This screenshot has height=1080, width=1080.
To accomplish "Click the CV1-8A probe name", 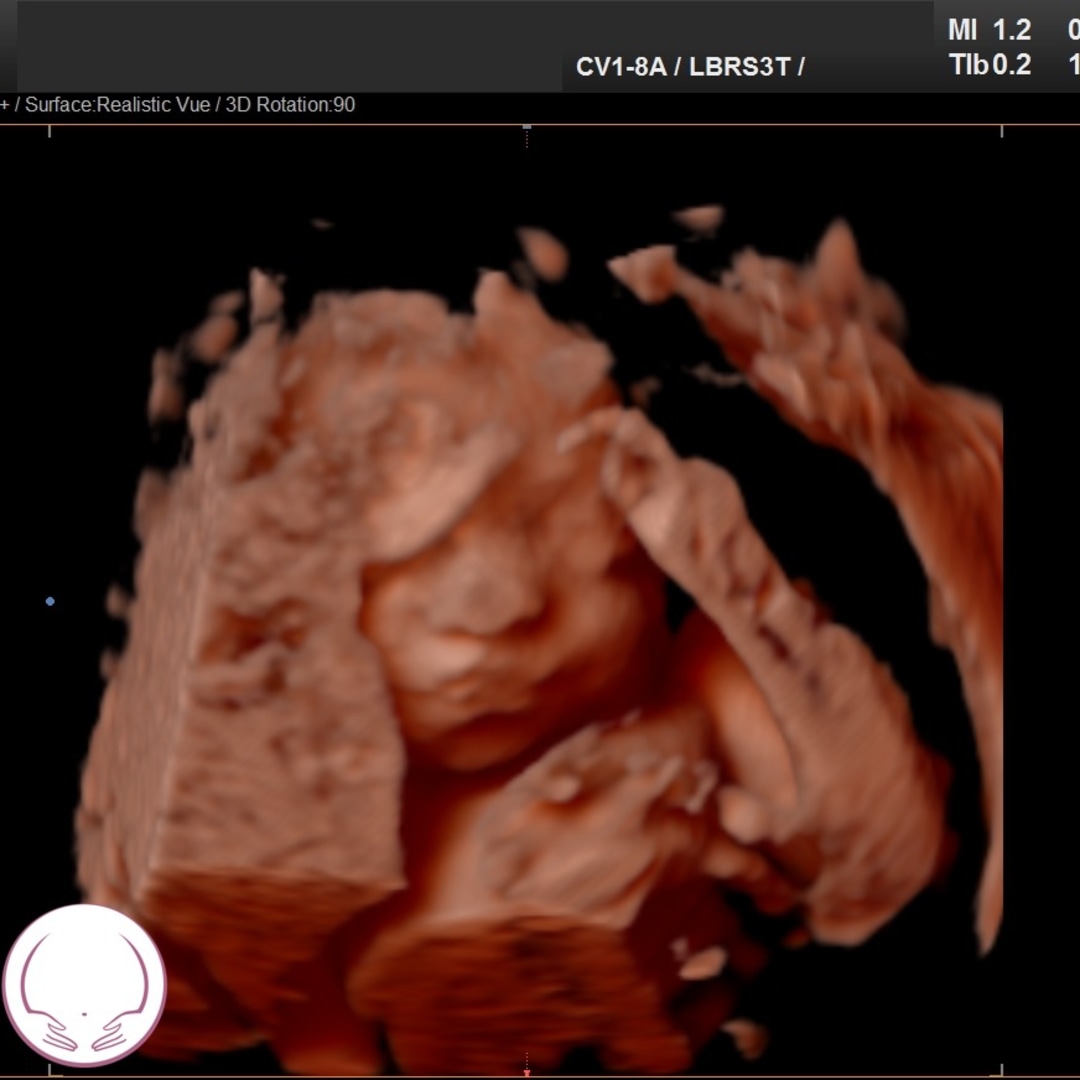I will click(x=620, y=67).
